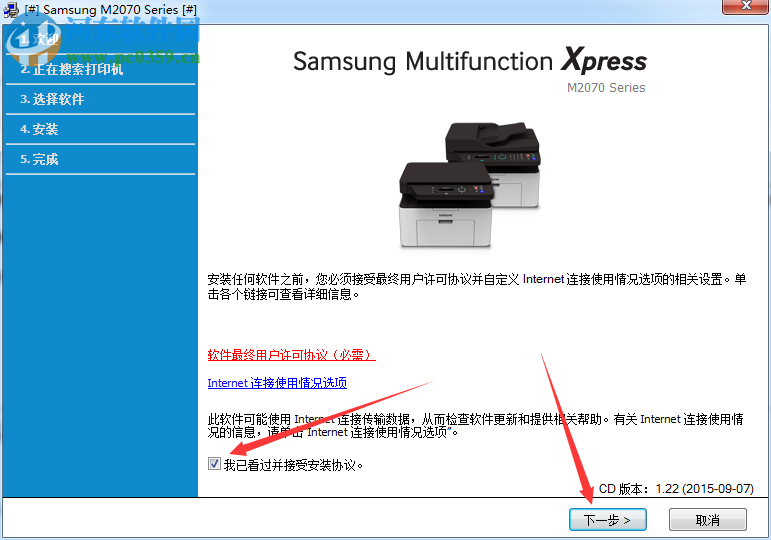
Task: Click the CD 版本: 1.22 (2015-09-07) text
Action: [676, 489]
